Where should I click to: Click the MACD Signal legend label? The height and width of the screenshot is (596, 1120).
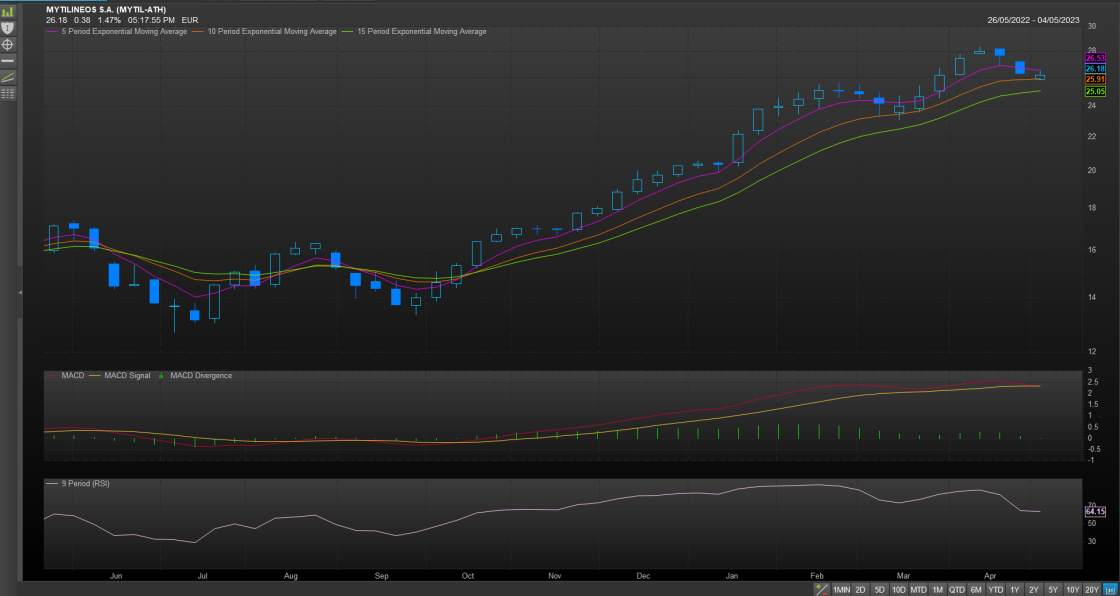tap(126, 376)
